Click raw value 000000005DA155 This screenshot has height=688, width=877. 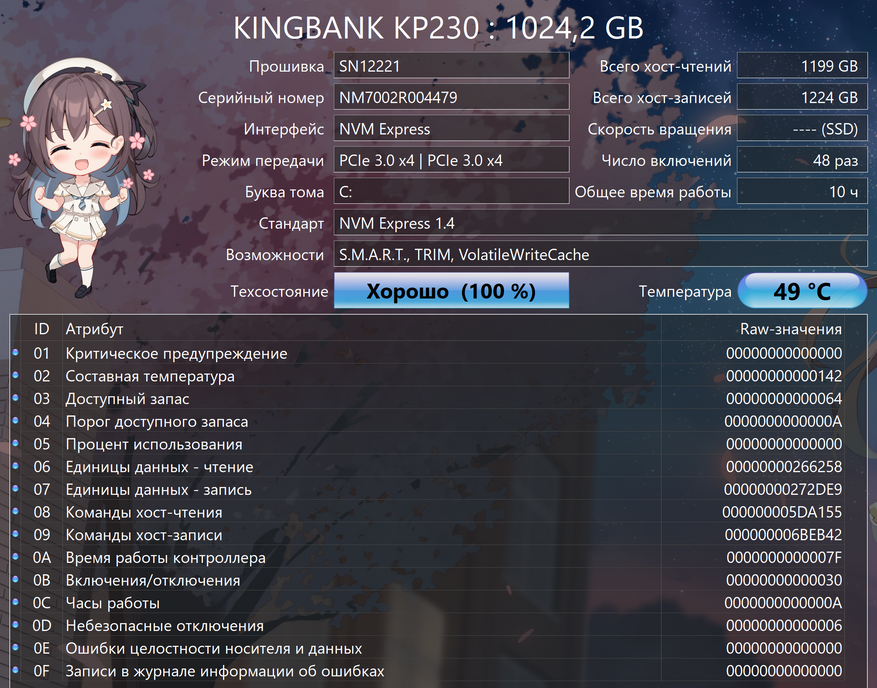pyautogui.click(x=782, y=512)
